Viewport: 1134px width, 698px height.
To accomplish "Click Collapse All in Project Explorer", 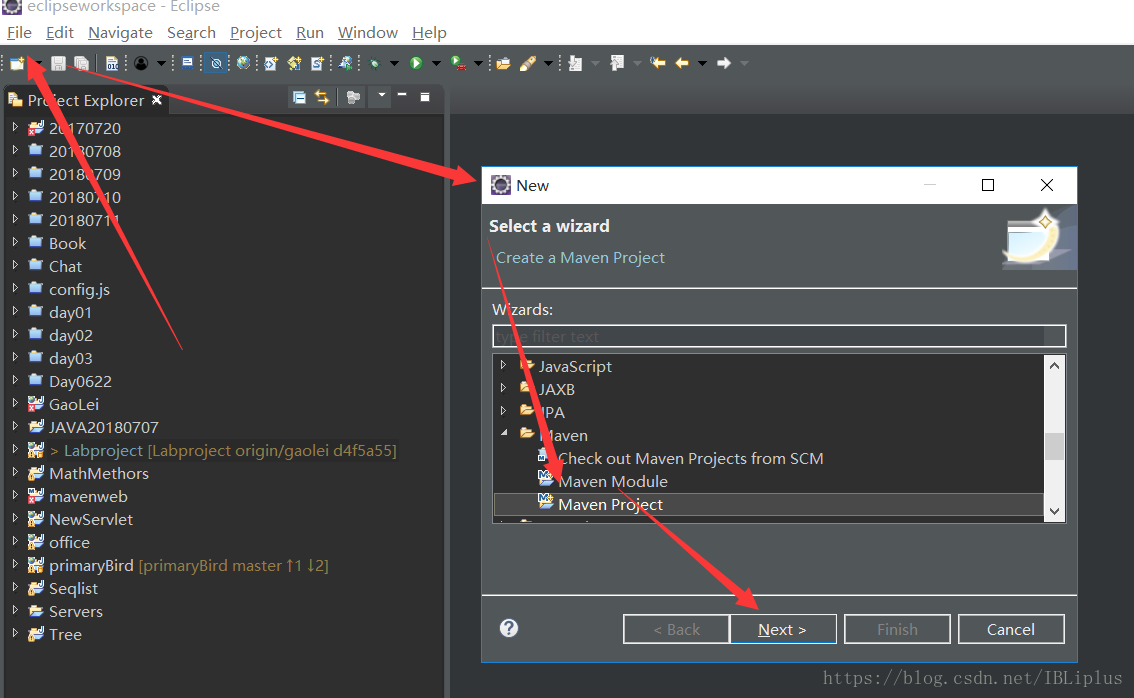I will coord(299,97).
